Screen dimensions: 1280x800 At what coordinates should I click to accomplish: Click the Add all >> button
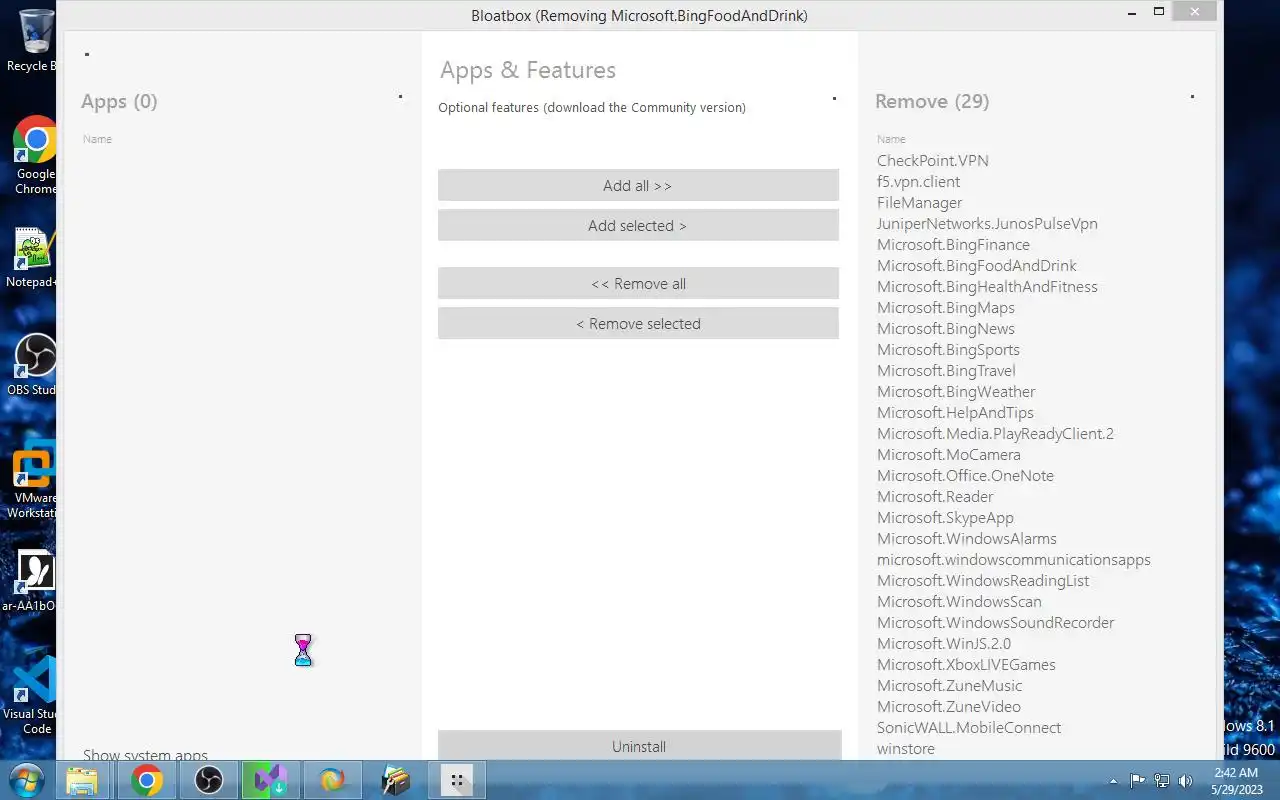tap(638, 185)
